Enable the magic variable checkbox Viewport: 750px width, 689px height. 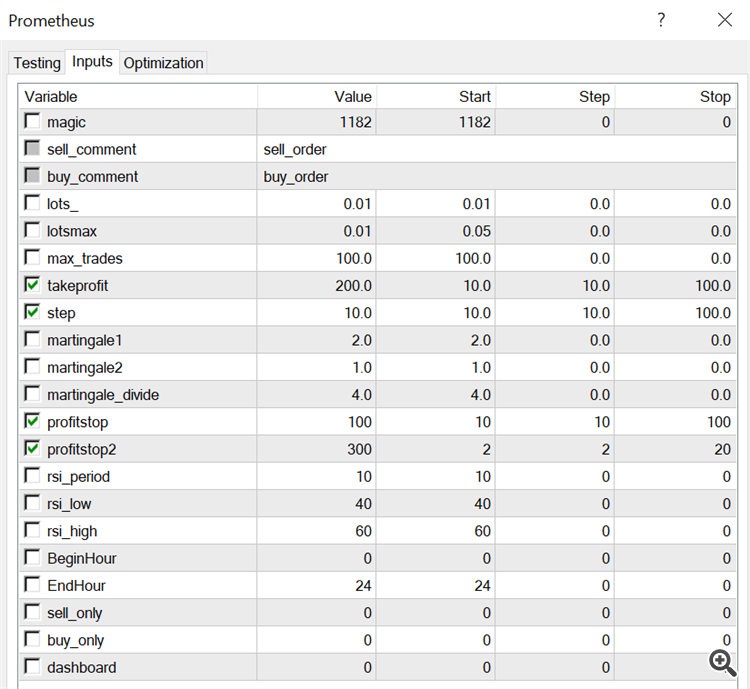(32, 121)
